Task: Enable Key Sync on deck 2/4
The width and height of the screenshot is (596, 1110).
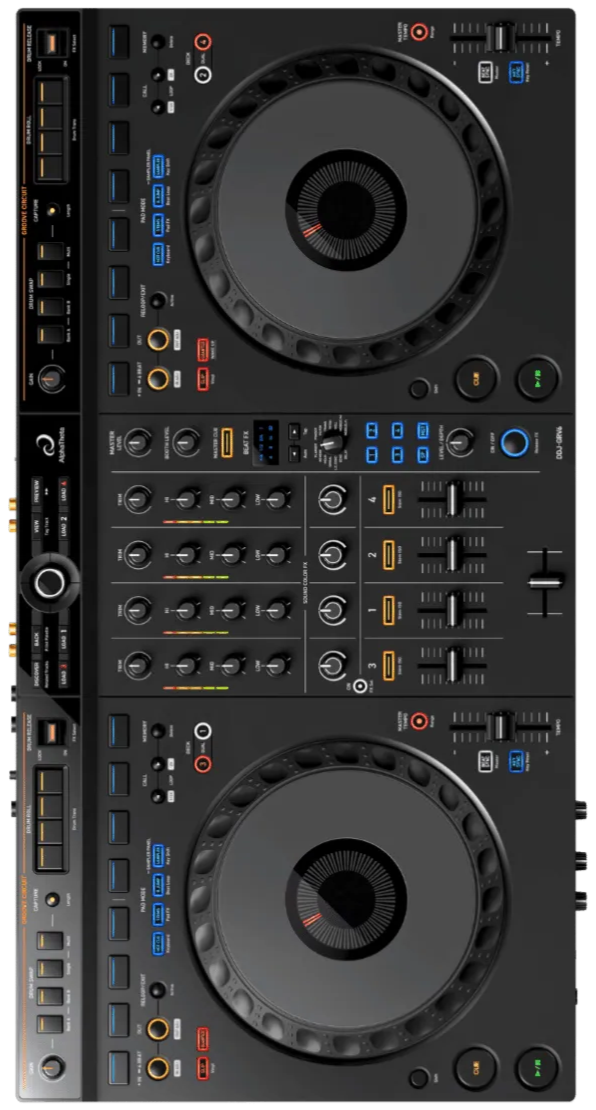Action: click(x=516, y=72)
